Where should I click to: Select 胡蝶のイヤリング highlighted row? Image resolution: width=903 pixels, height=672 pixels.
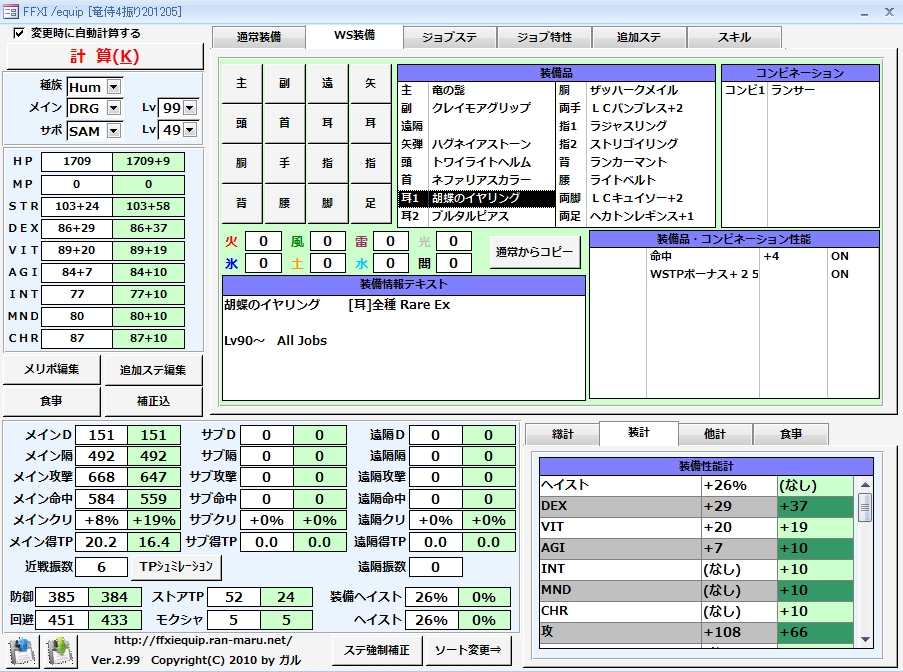pos(476,198)
